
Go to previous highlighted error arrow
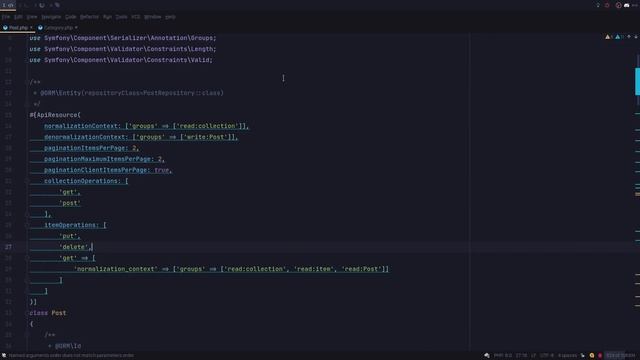pyautogui.click(x=629, y=37)
